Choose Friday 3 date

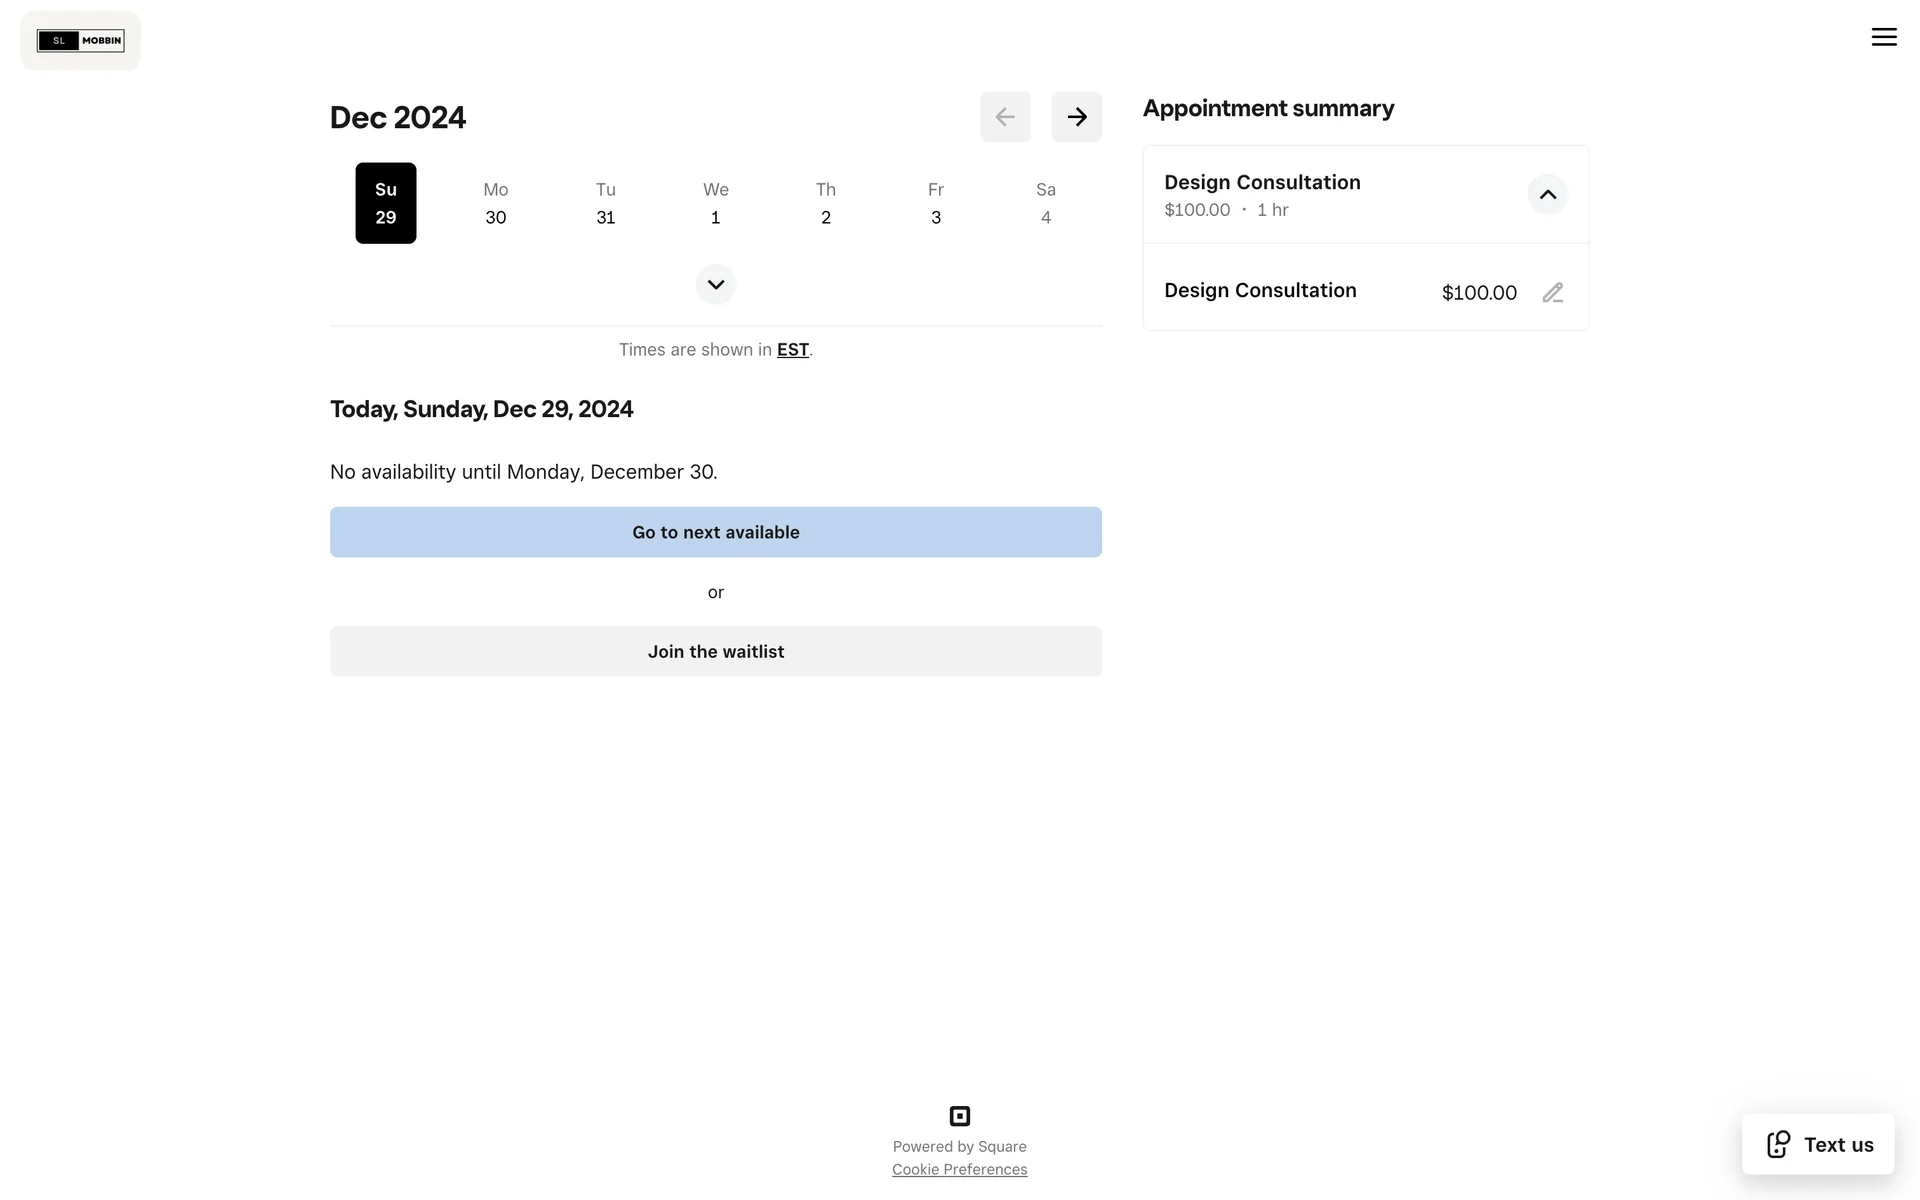936,203
